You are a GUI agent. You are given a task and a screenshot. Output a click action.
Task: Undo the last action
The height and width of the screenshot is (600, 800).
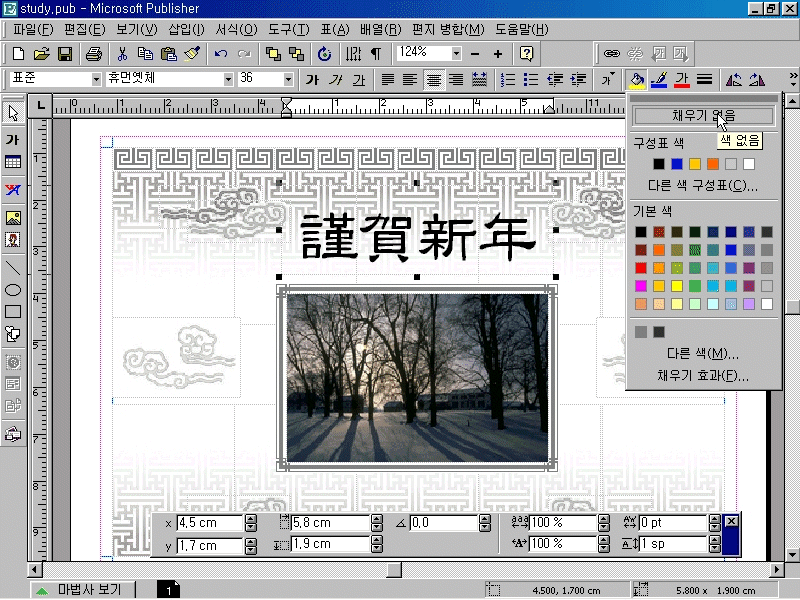click(220, 54)
